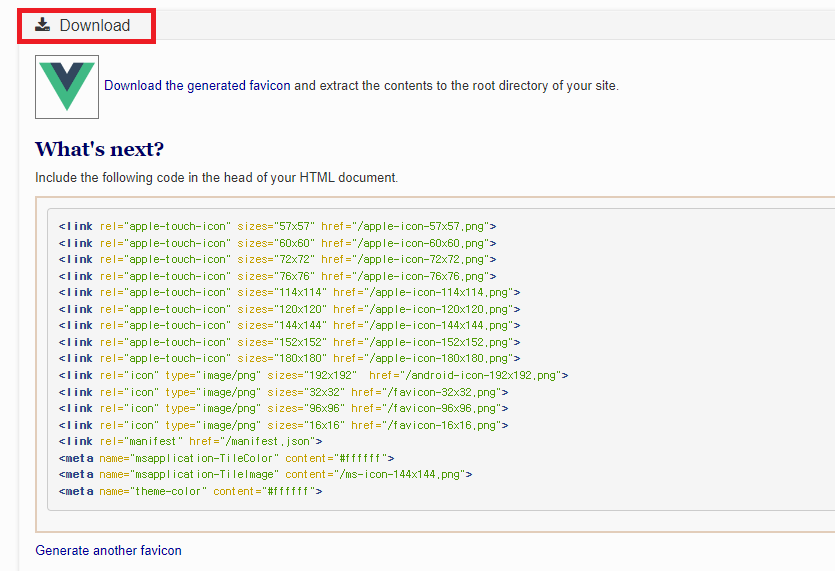This screenshot has height=571, width=835.
Task: Click the manifest.json link code line
Action: point(191,442)
